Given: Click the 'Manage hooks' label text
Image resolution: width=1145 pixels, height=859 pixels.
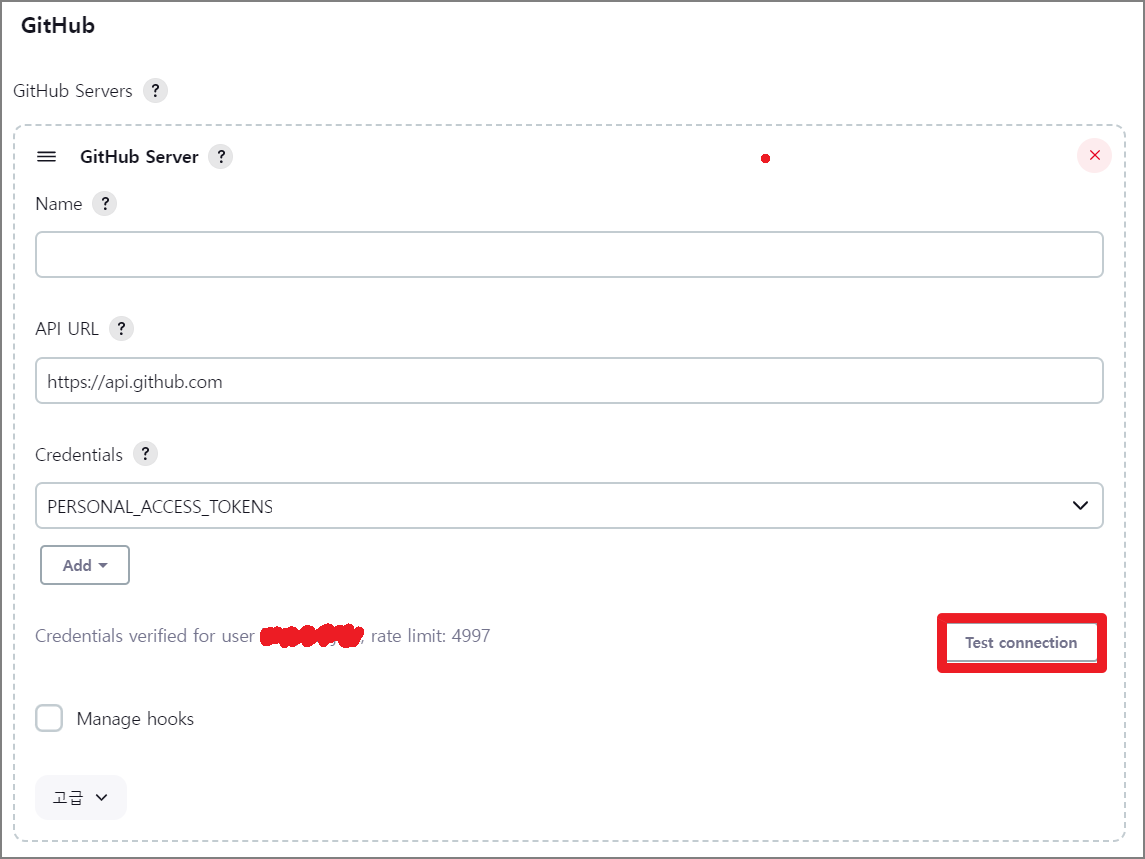Looking at the screenshot, I should [135, 719].
